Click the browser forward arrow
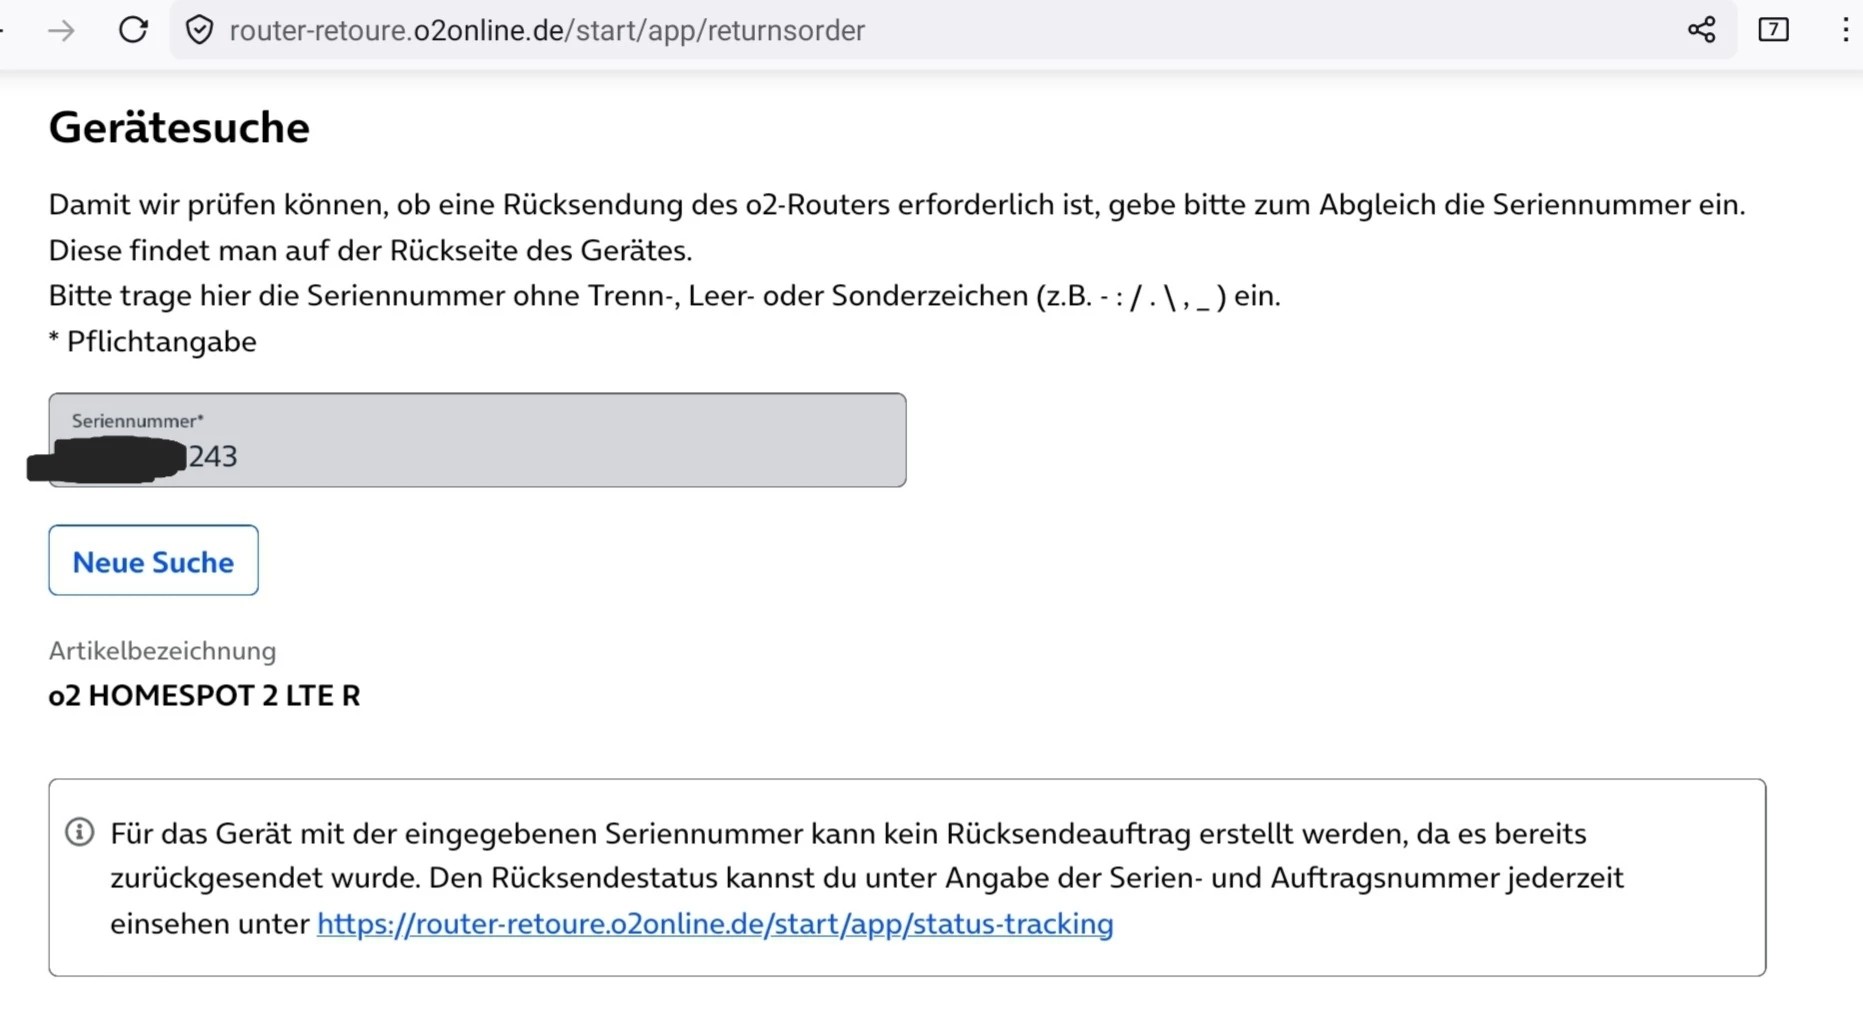The height and width of the screenshot is (1014, 1863). (x=61, y=31)
